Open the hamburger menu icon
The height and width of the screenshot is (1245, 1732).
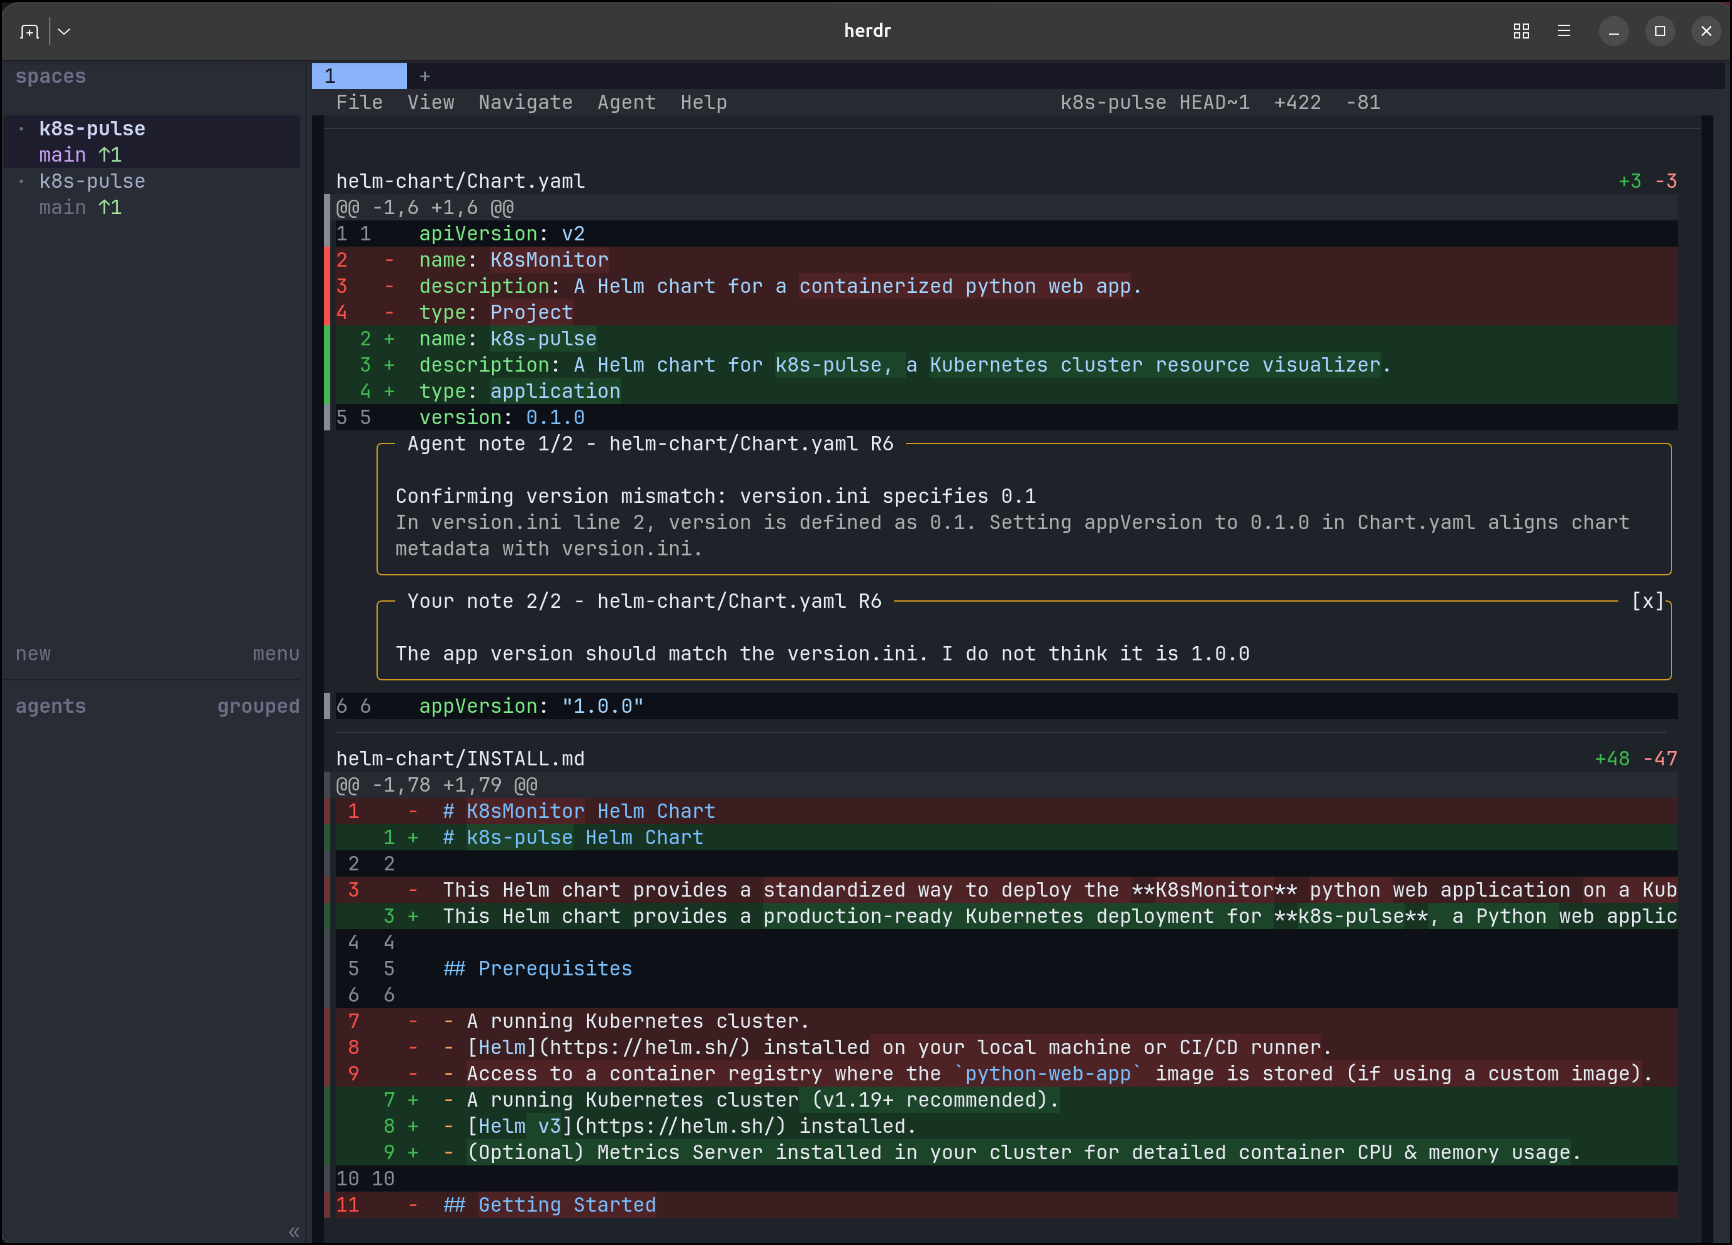point(1564,31)
